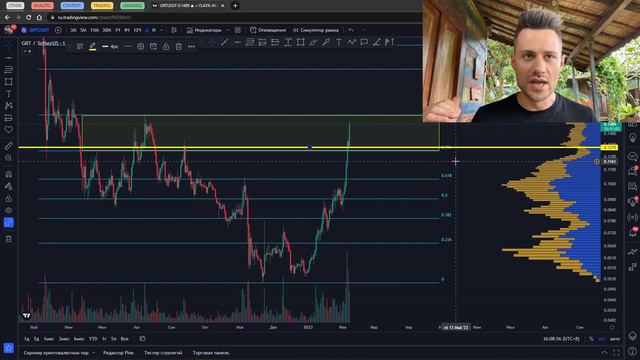Select the Все date range
Image resolution: width=640 pixels, height=360 pixels.
[124, 339]
